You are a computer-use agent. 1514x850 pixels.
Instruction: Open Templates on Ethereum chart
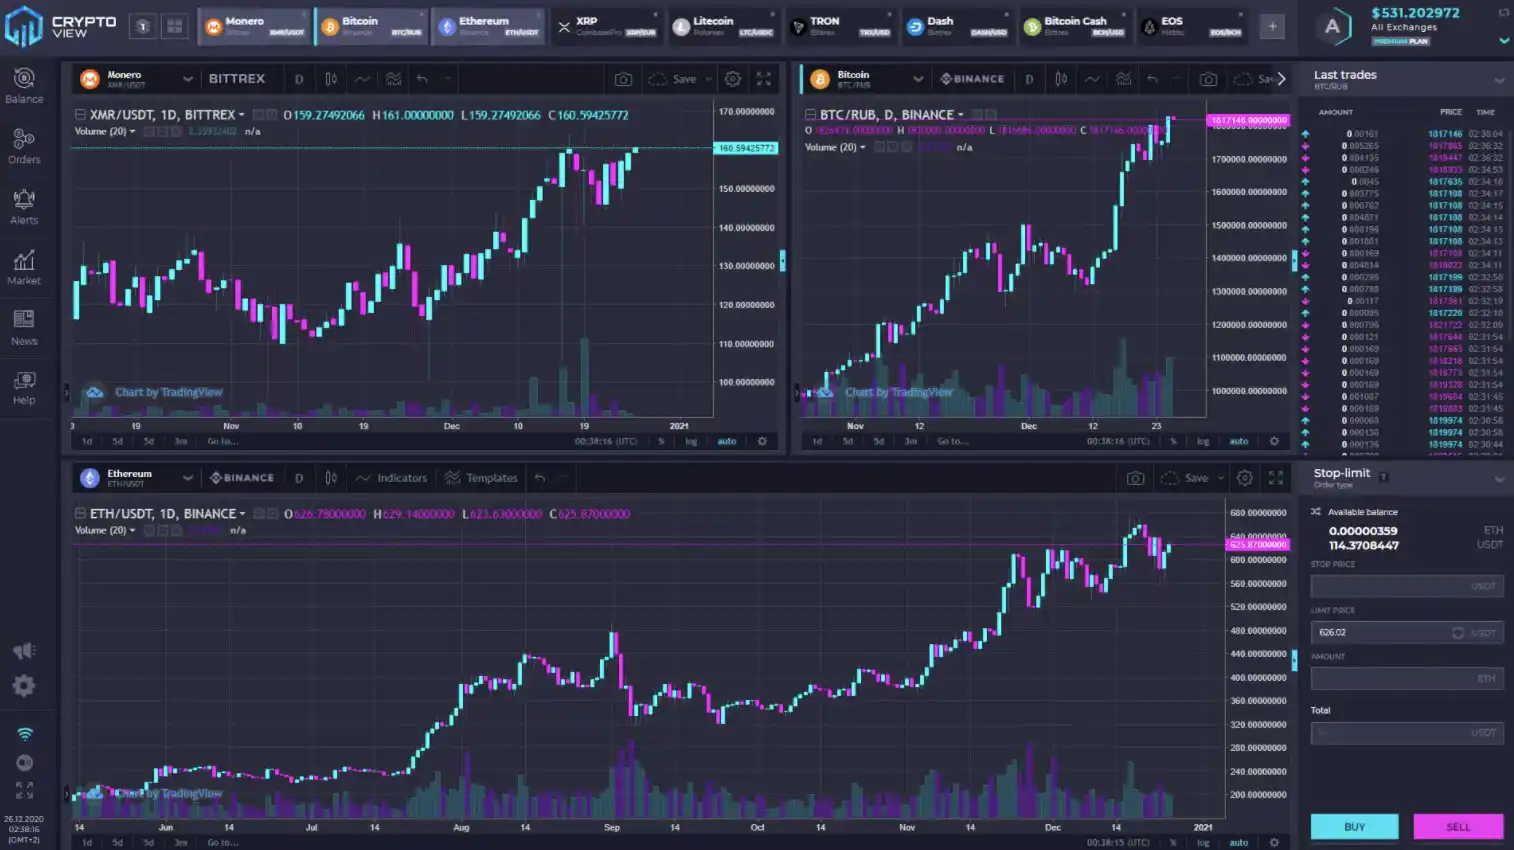point(482,478)
